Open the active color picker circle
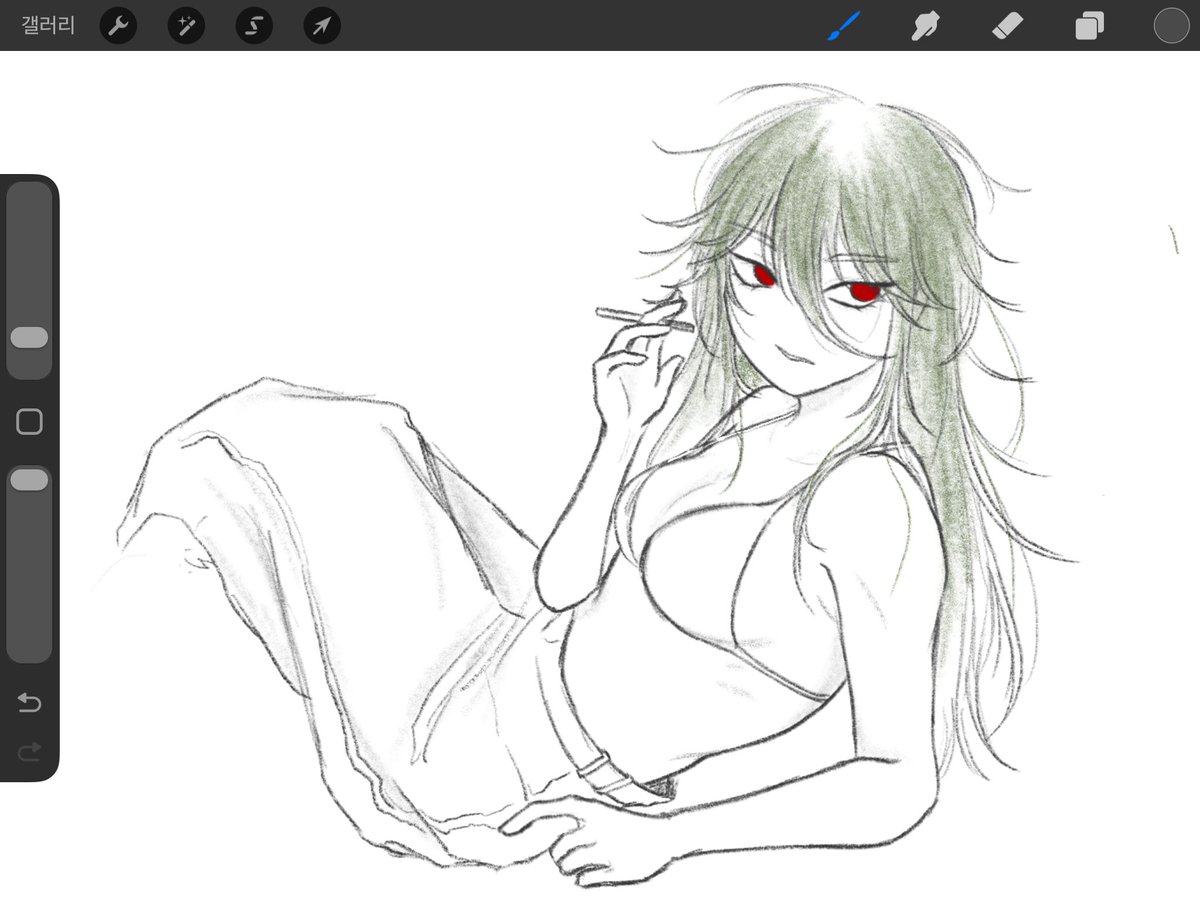Screen dimensions: 1200x900 click(x=1171, y=25)
